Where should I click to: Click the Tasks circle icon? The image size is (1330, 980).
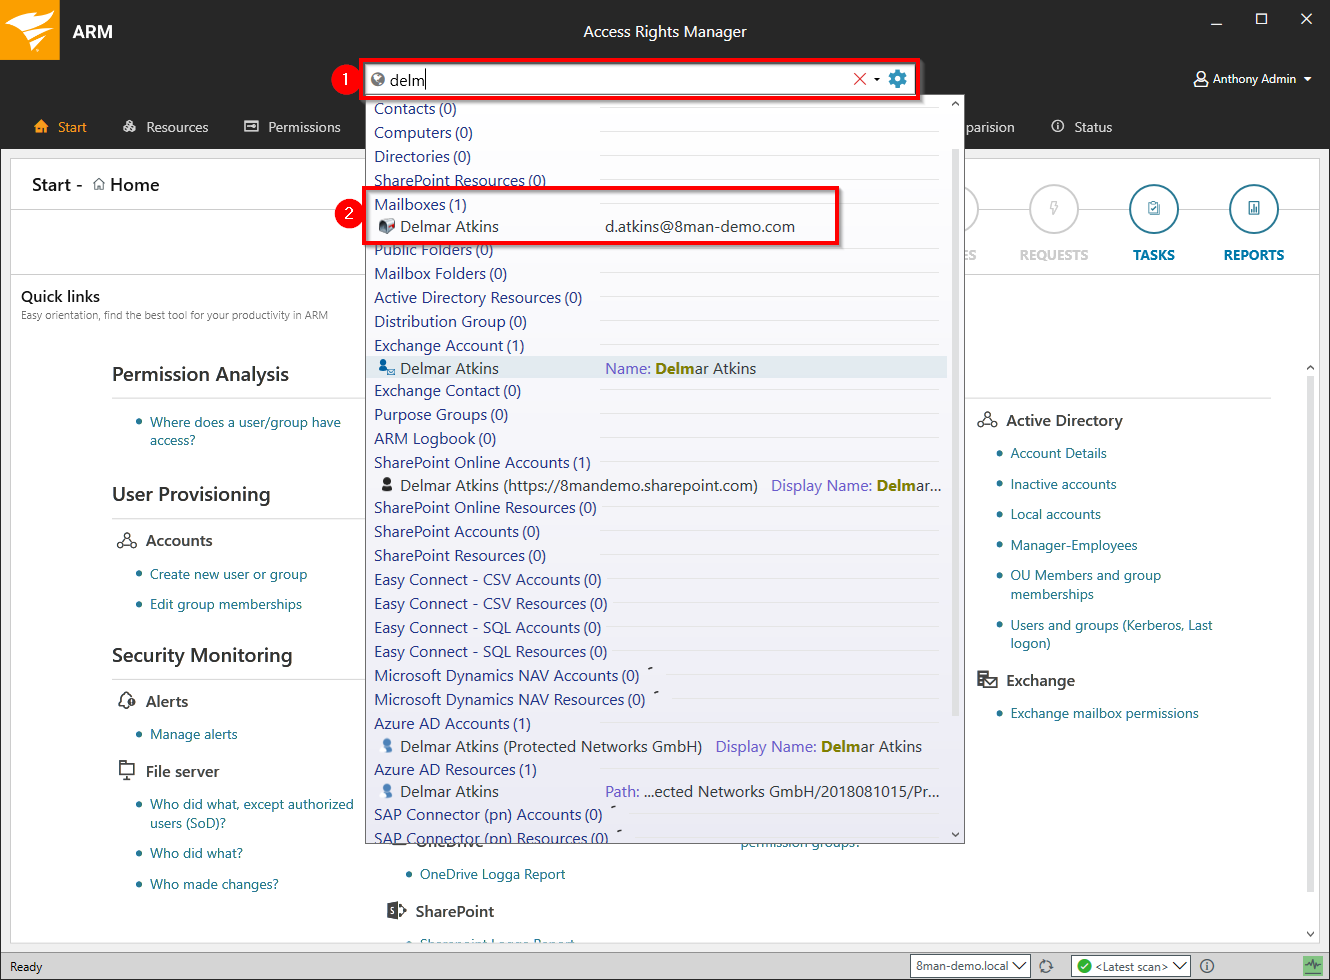(x=1153, y=209)
